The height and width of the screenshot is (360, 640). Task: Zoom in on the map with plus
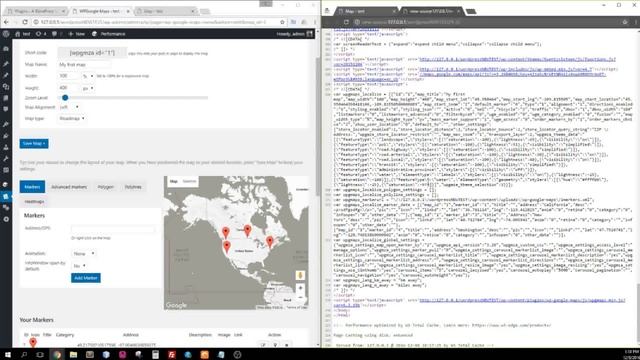point(300,288)
